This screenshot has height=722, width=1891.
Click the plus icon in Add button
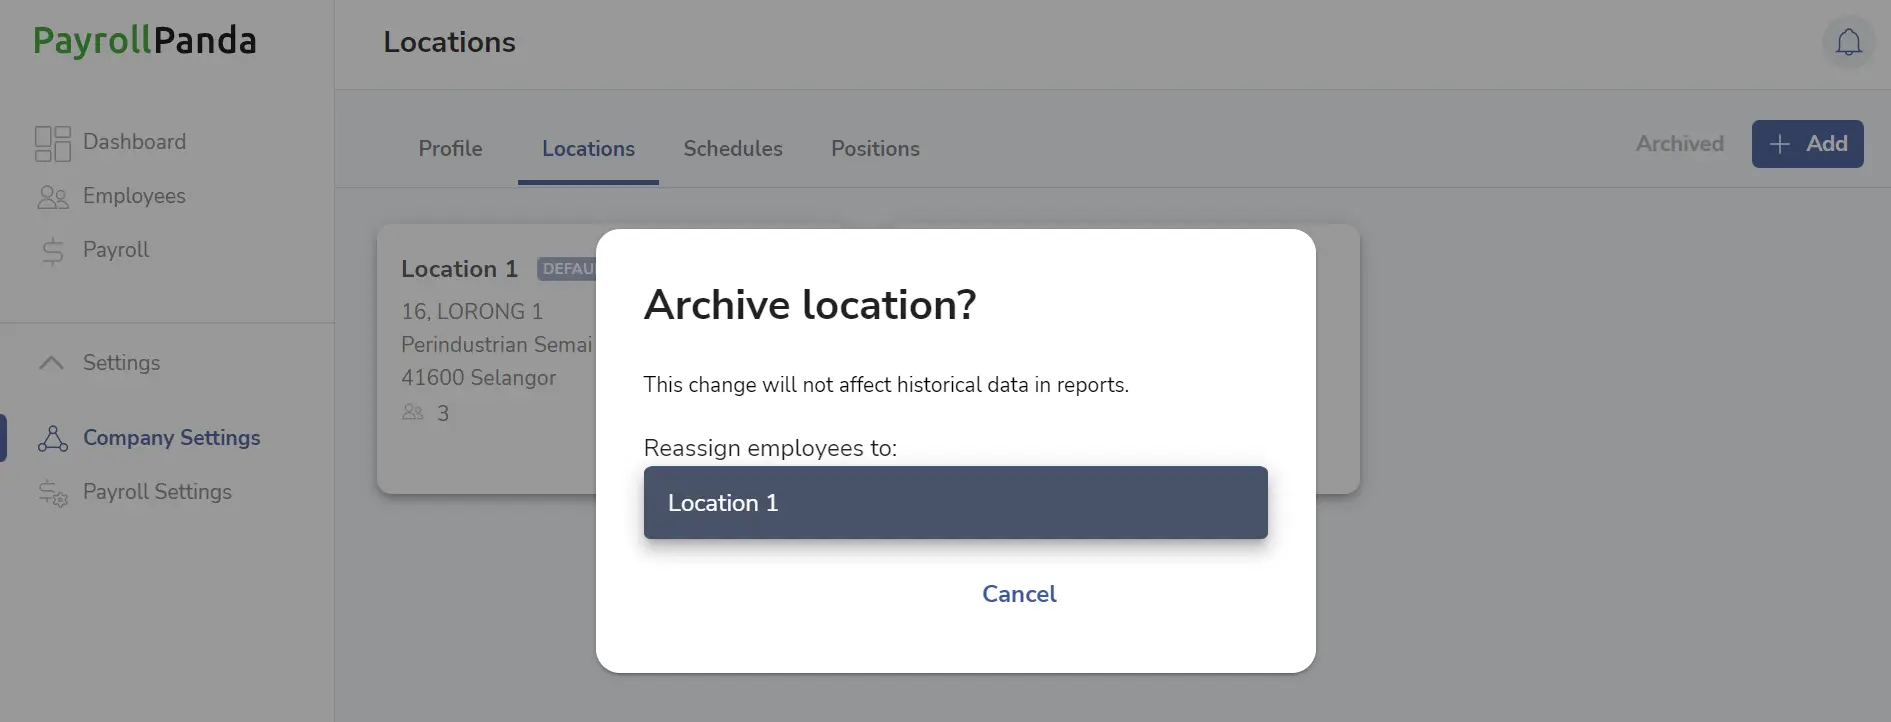1779,144
